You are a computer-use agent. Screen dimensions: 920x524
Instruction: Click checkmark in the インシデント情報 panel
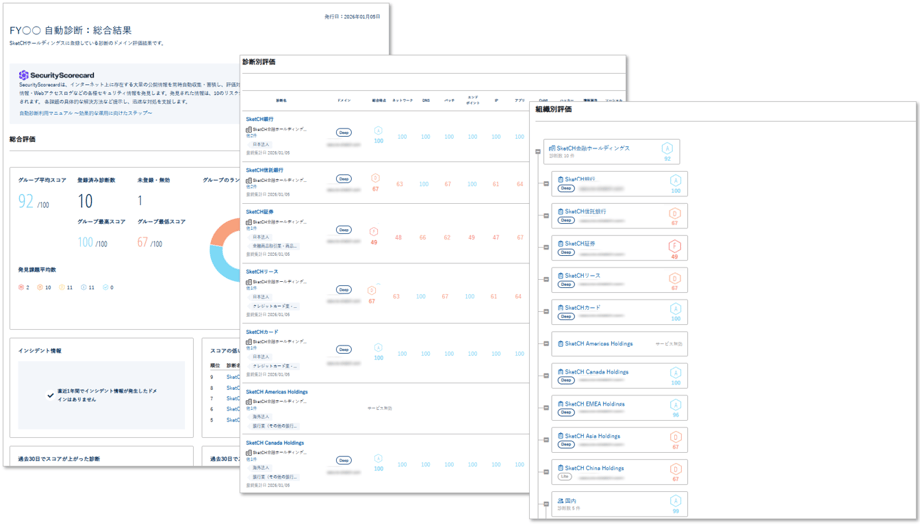[x=51, y=395]
